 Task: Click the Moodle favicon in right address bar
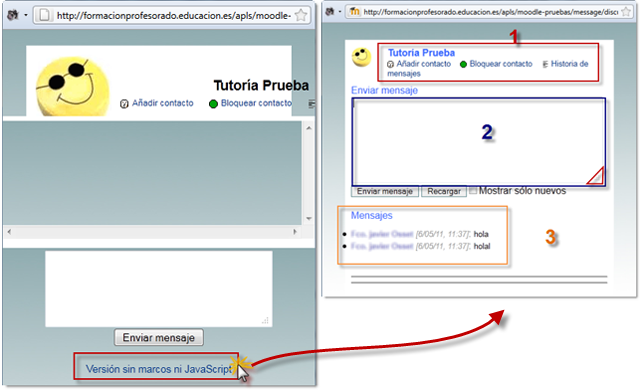[354, 12]
